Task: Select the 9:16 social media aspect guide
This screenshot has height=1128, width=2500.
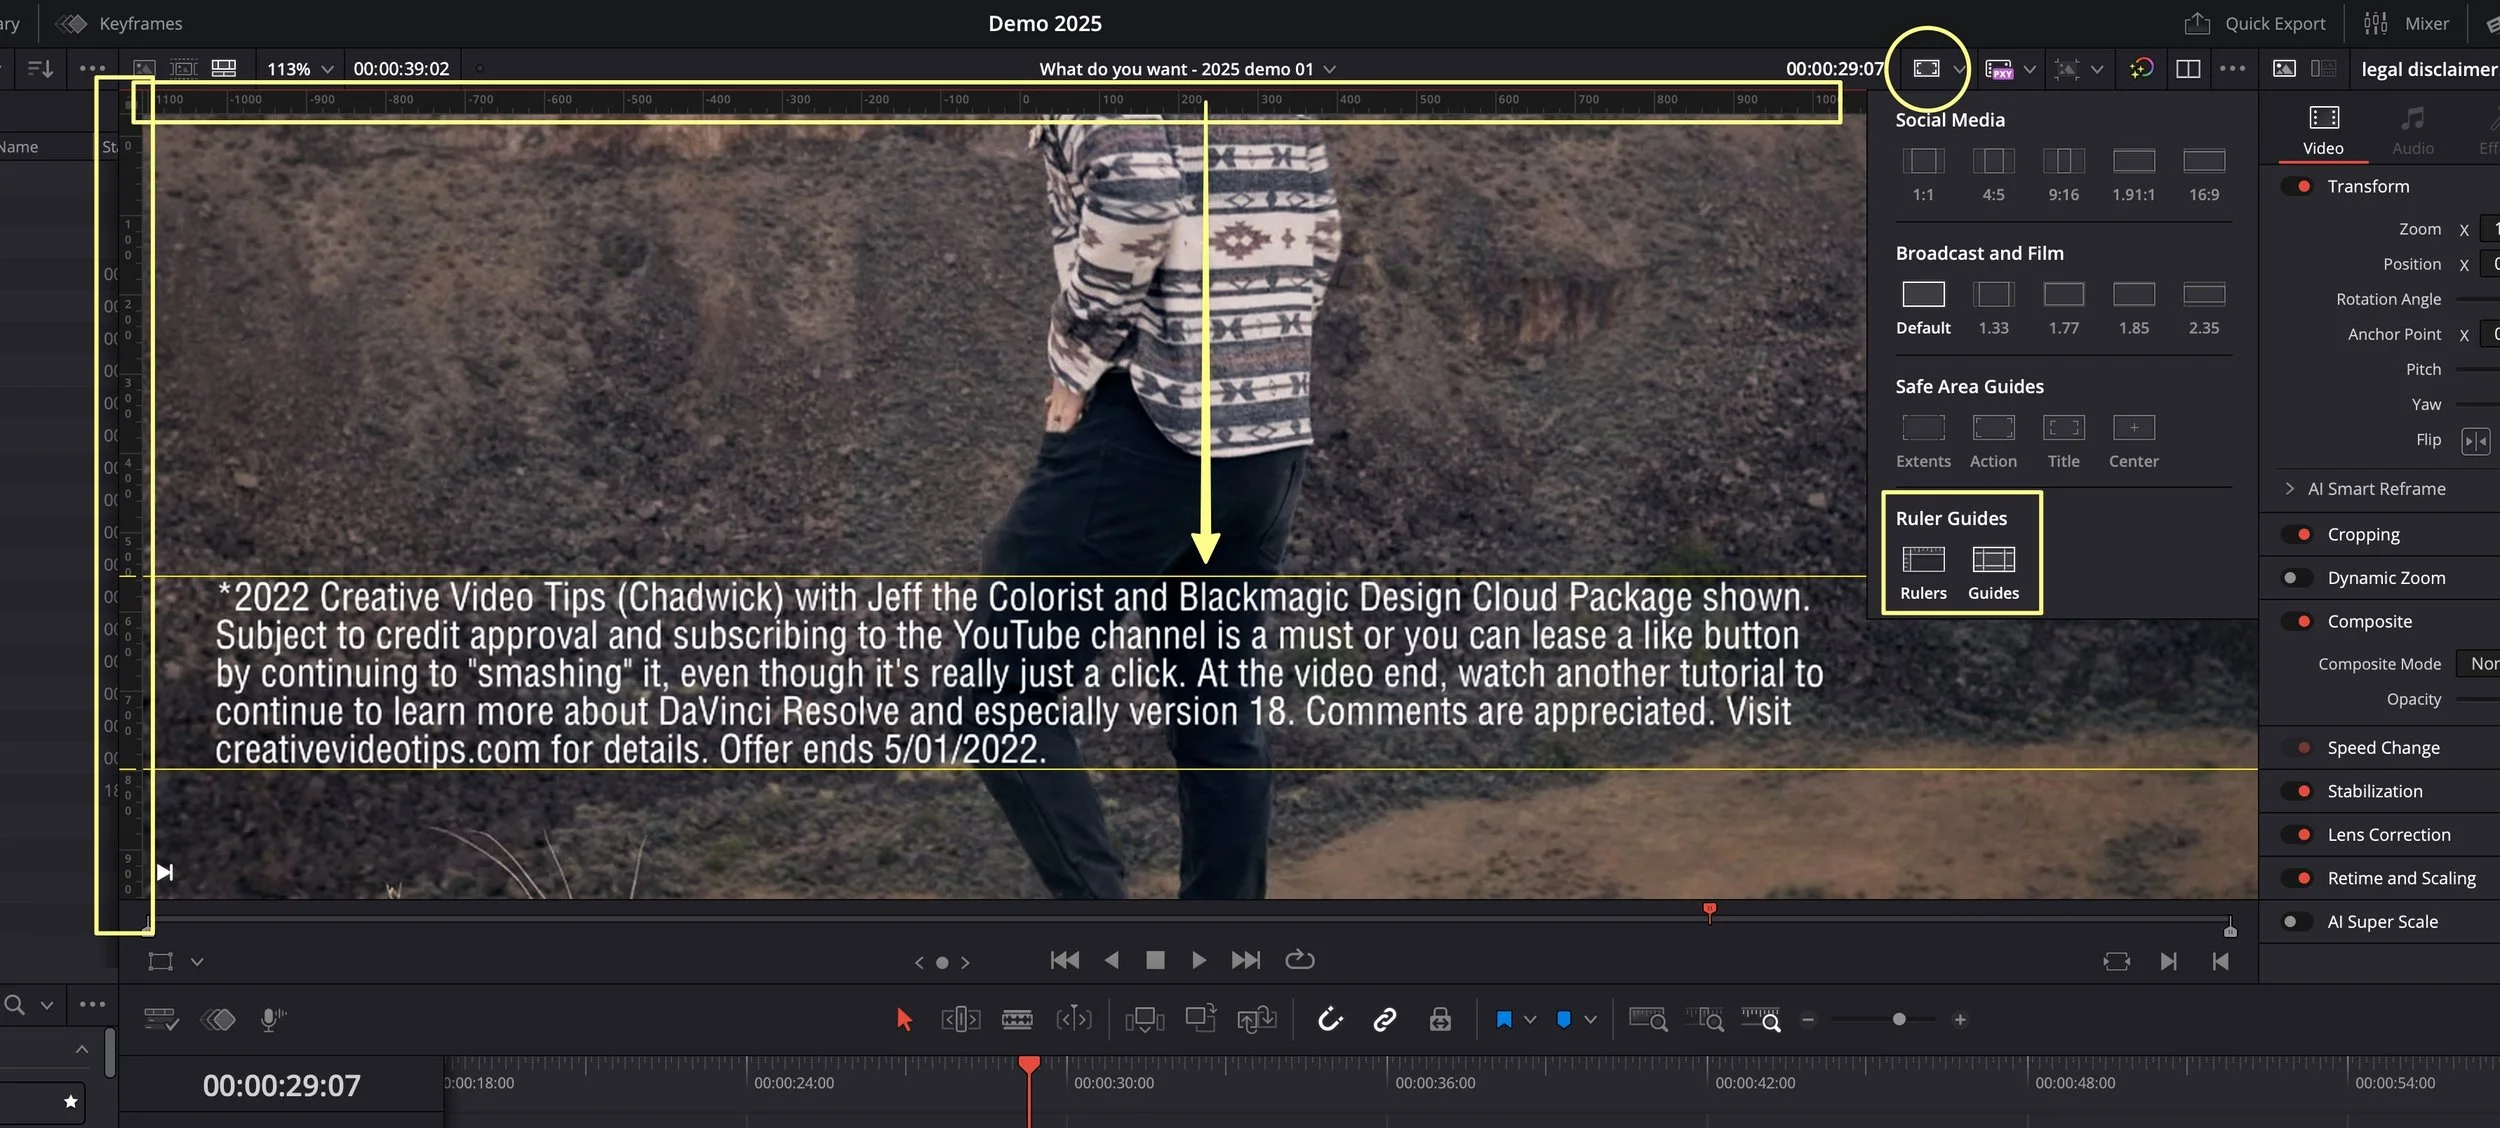Action: pos(2063,161)
